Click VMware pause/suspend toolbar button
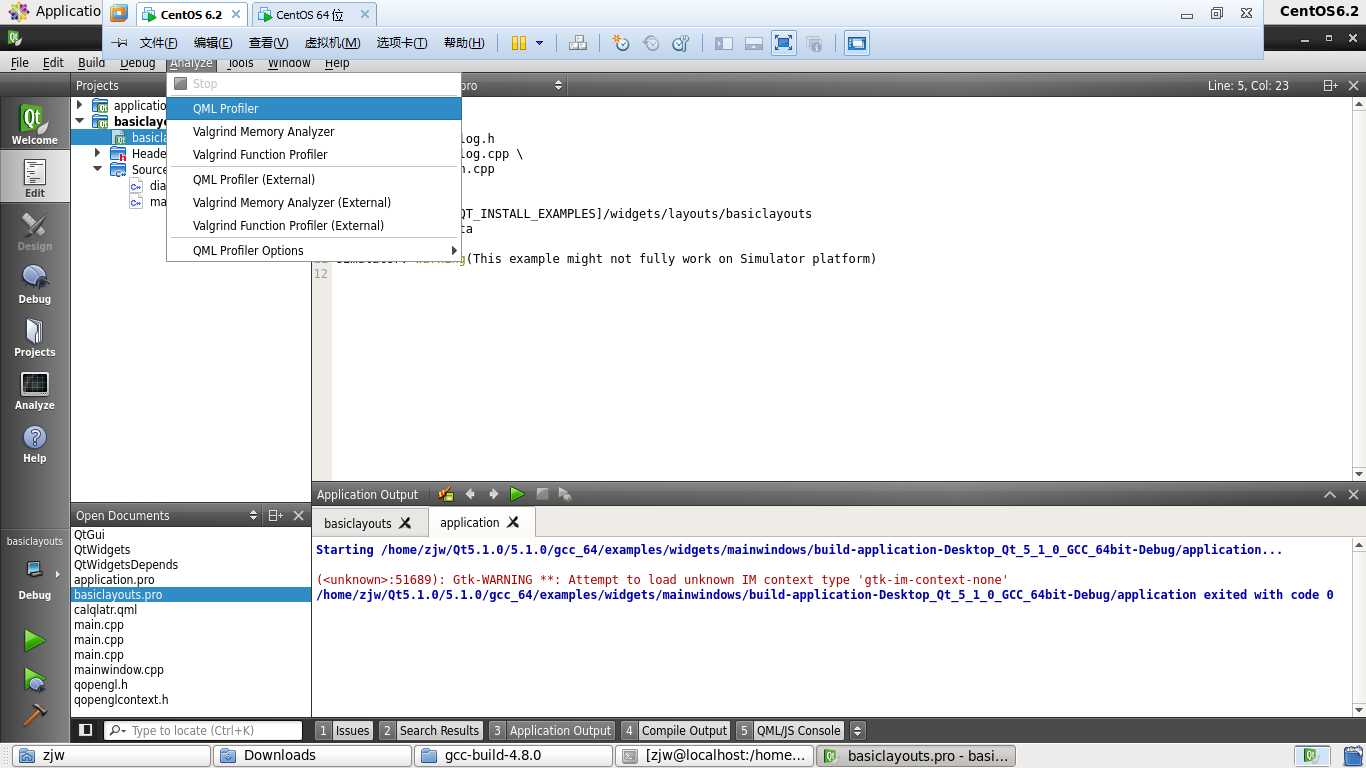This screenshot has width=1366, height=768. 519,43
